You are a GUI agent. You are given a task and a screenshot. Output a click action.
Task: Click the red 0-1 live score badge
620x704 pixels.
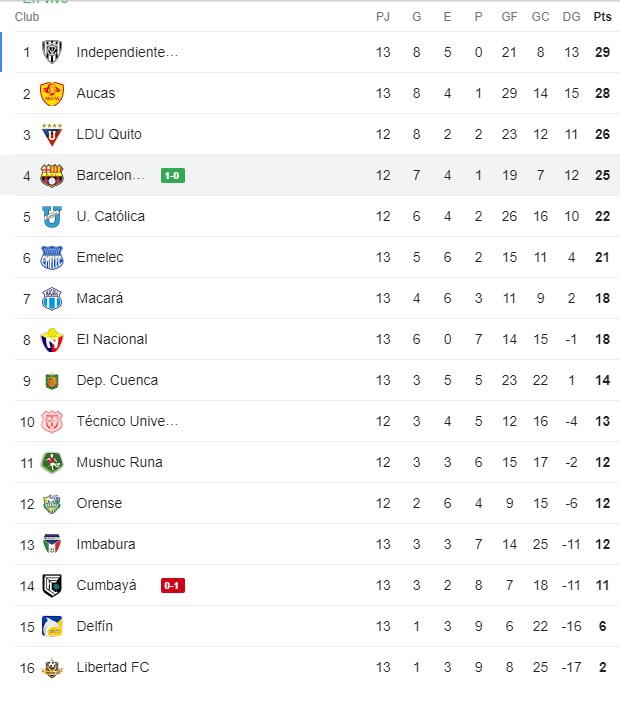click(172, 585)
